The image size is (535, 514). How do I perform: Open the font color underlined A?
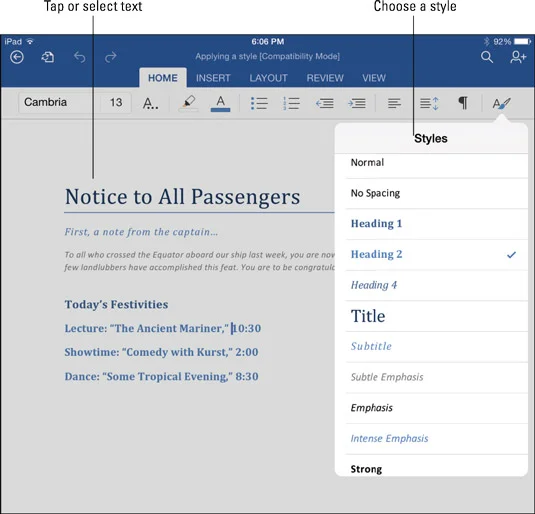tap(220, 103)
